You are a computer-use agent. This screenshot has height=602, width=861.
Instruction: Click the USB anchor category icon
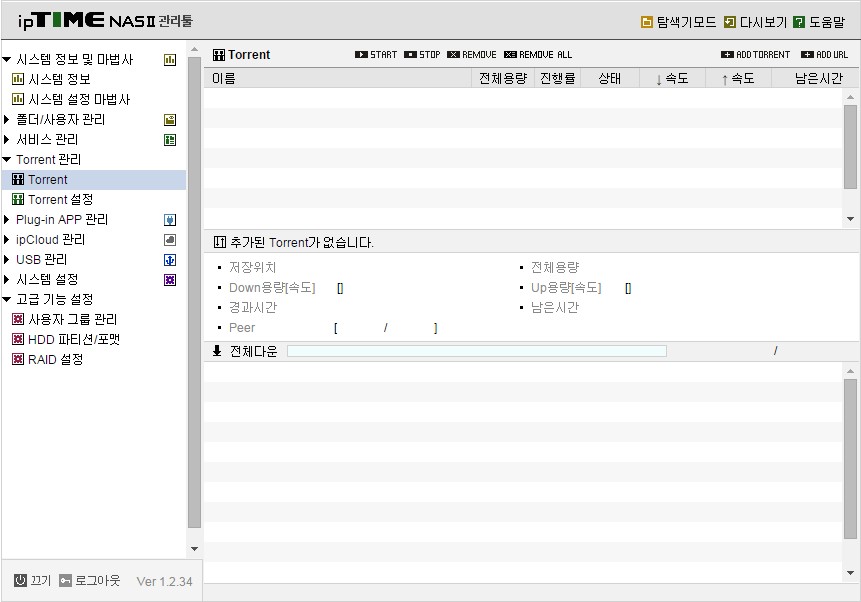coord(170,260)
